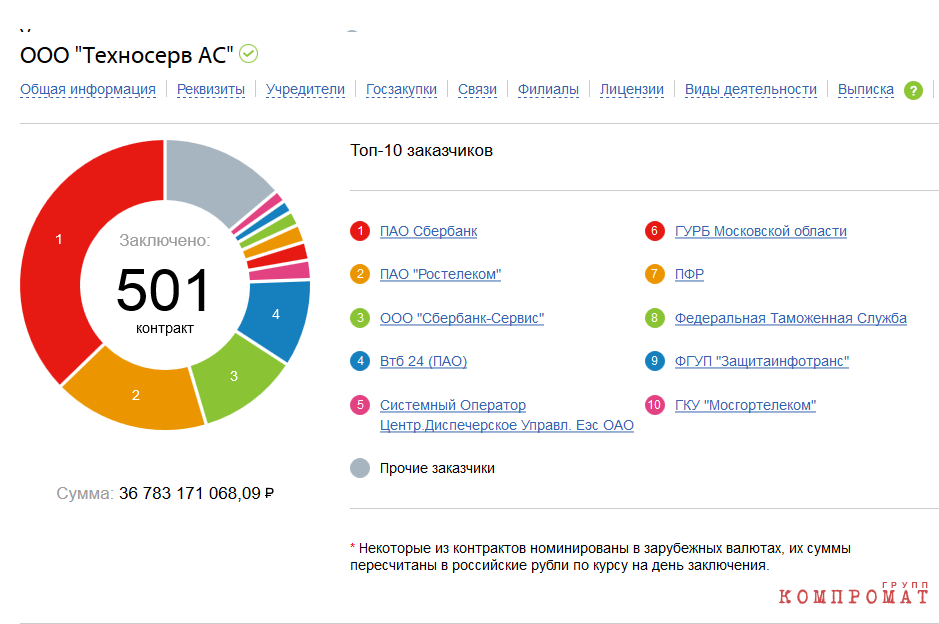Follow the ПАО "Ростелеком" link
939x624 pixels.
440,274
